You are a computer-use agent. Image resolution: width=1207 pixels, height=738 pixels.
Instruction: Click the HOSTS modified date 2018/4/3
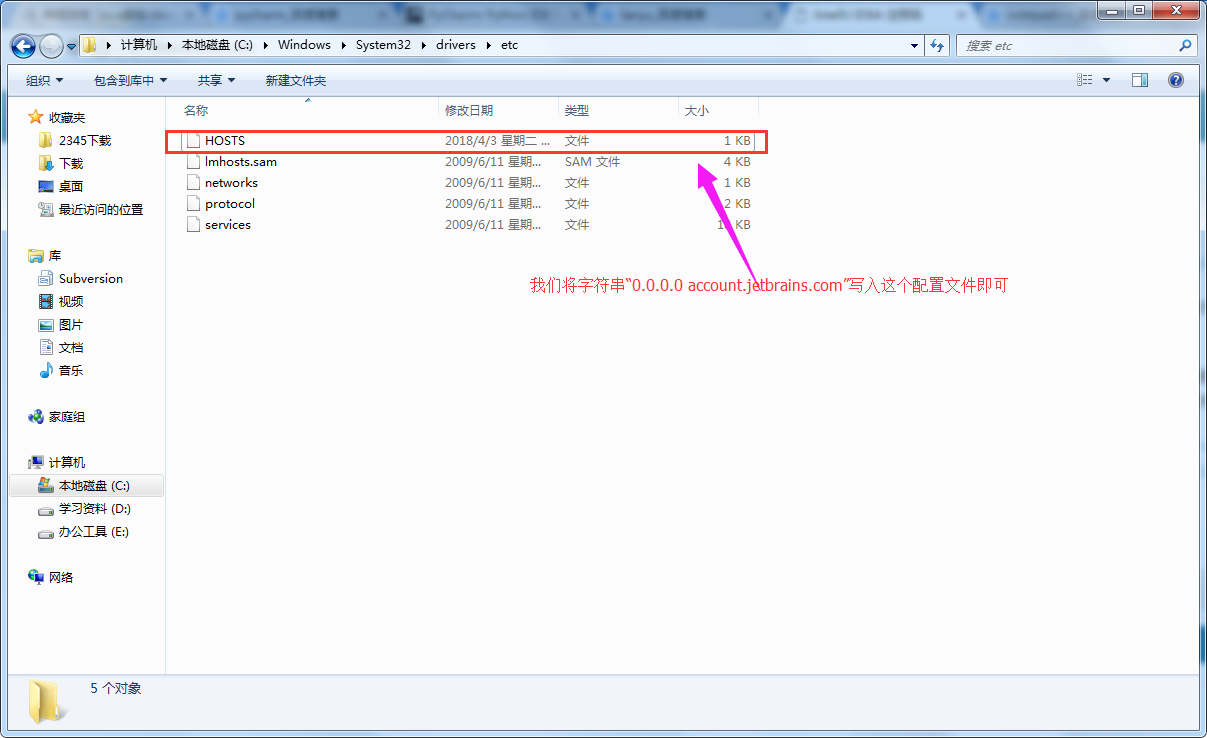[x=497, y=141]
